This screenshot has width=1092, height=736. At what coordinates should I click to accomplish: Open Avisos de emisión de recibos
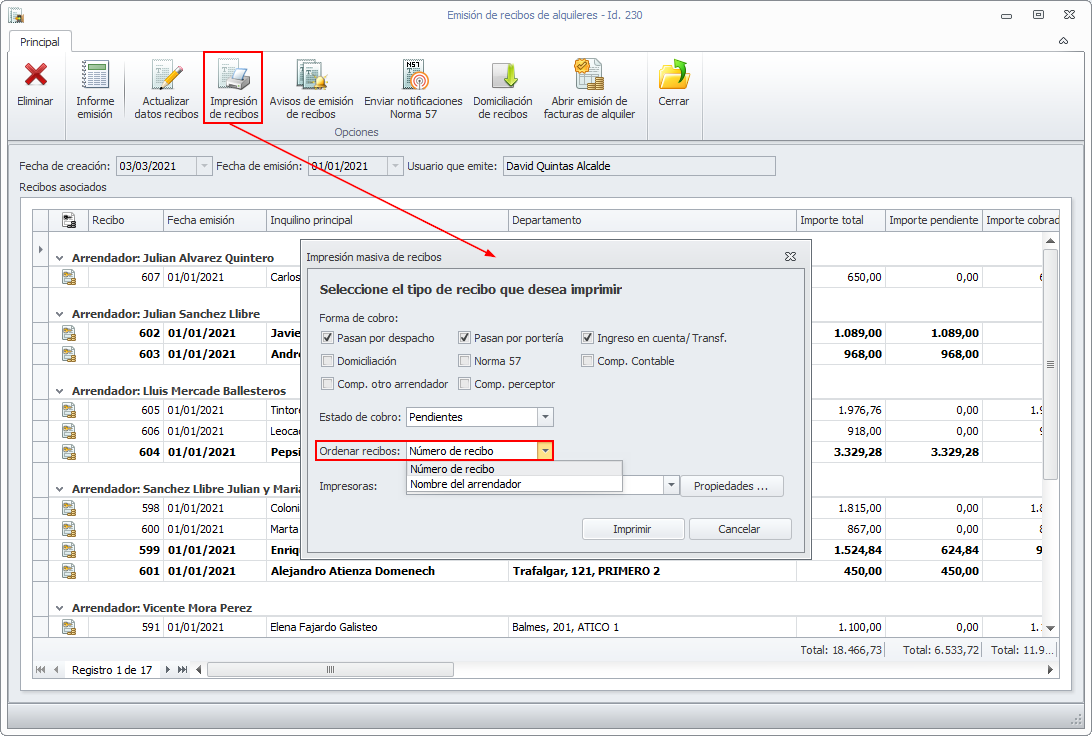(x=311, y=89)
